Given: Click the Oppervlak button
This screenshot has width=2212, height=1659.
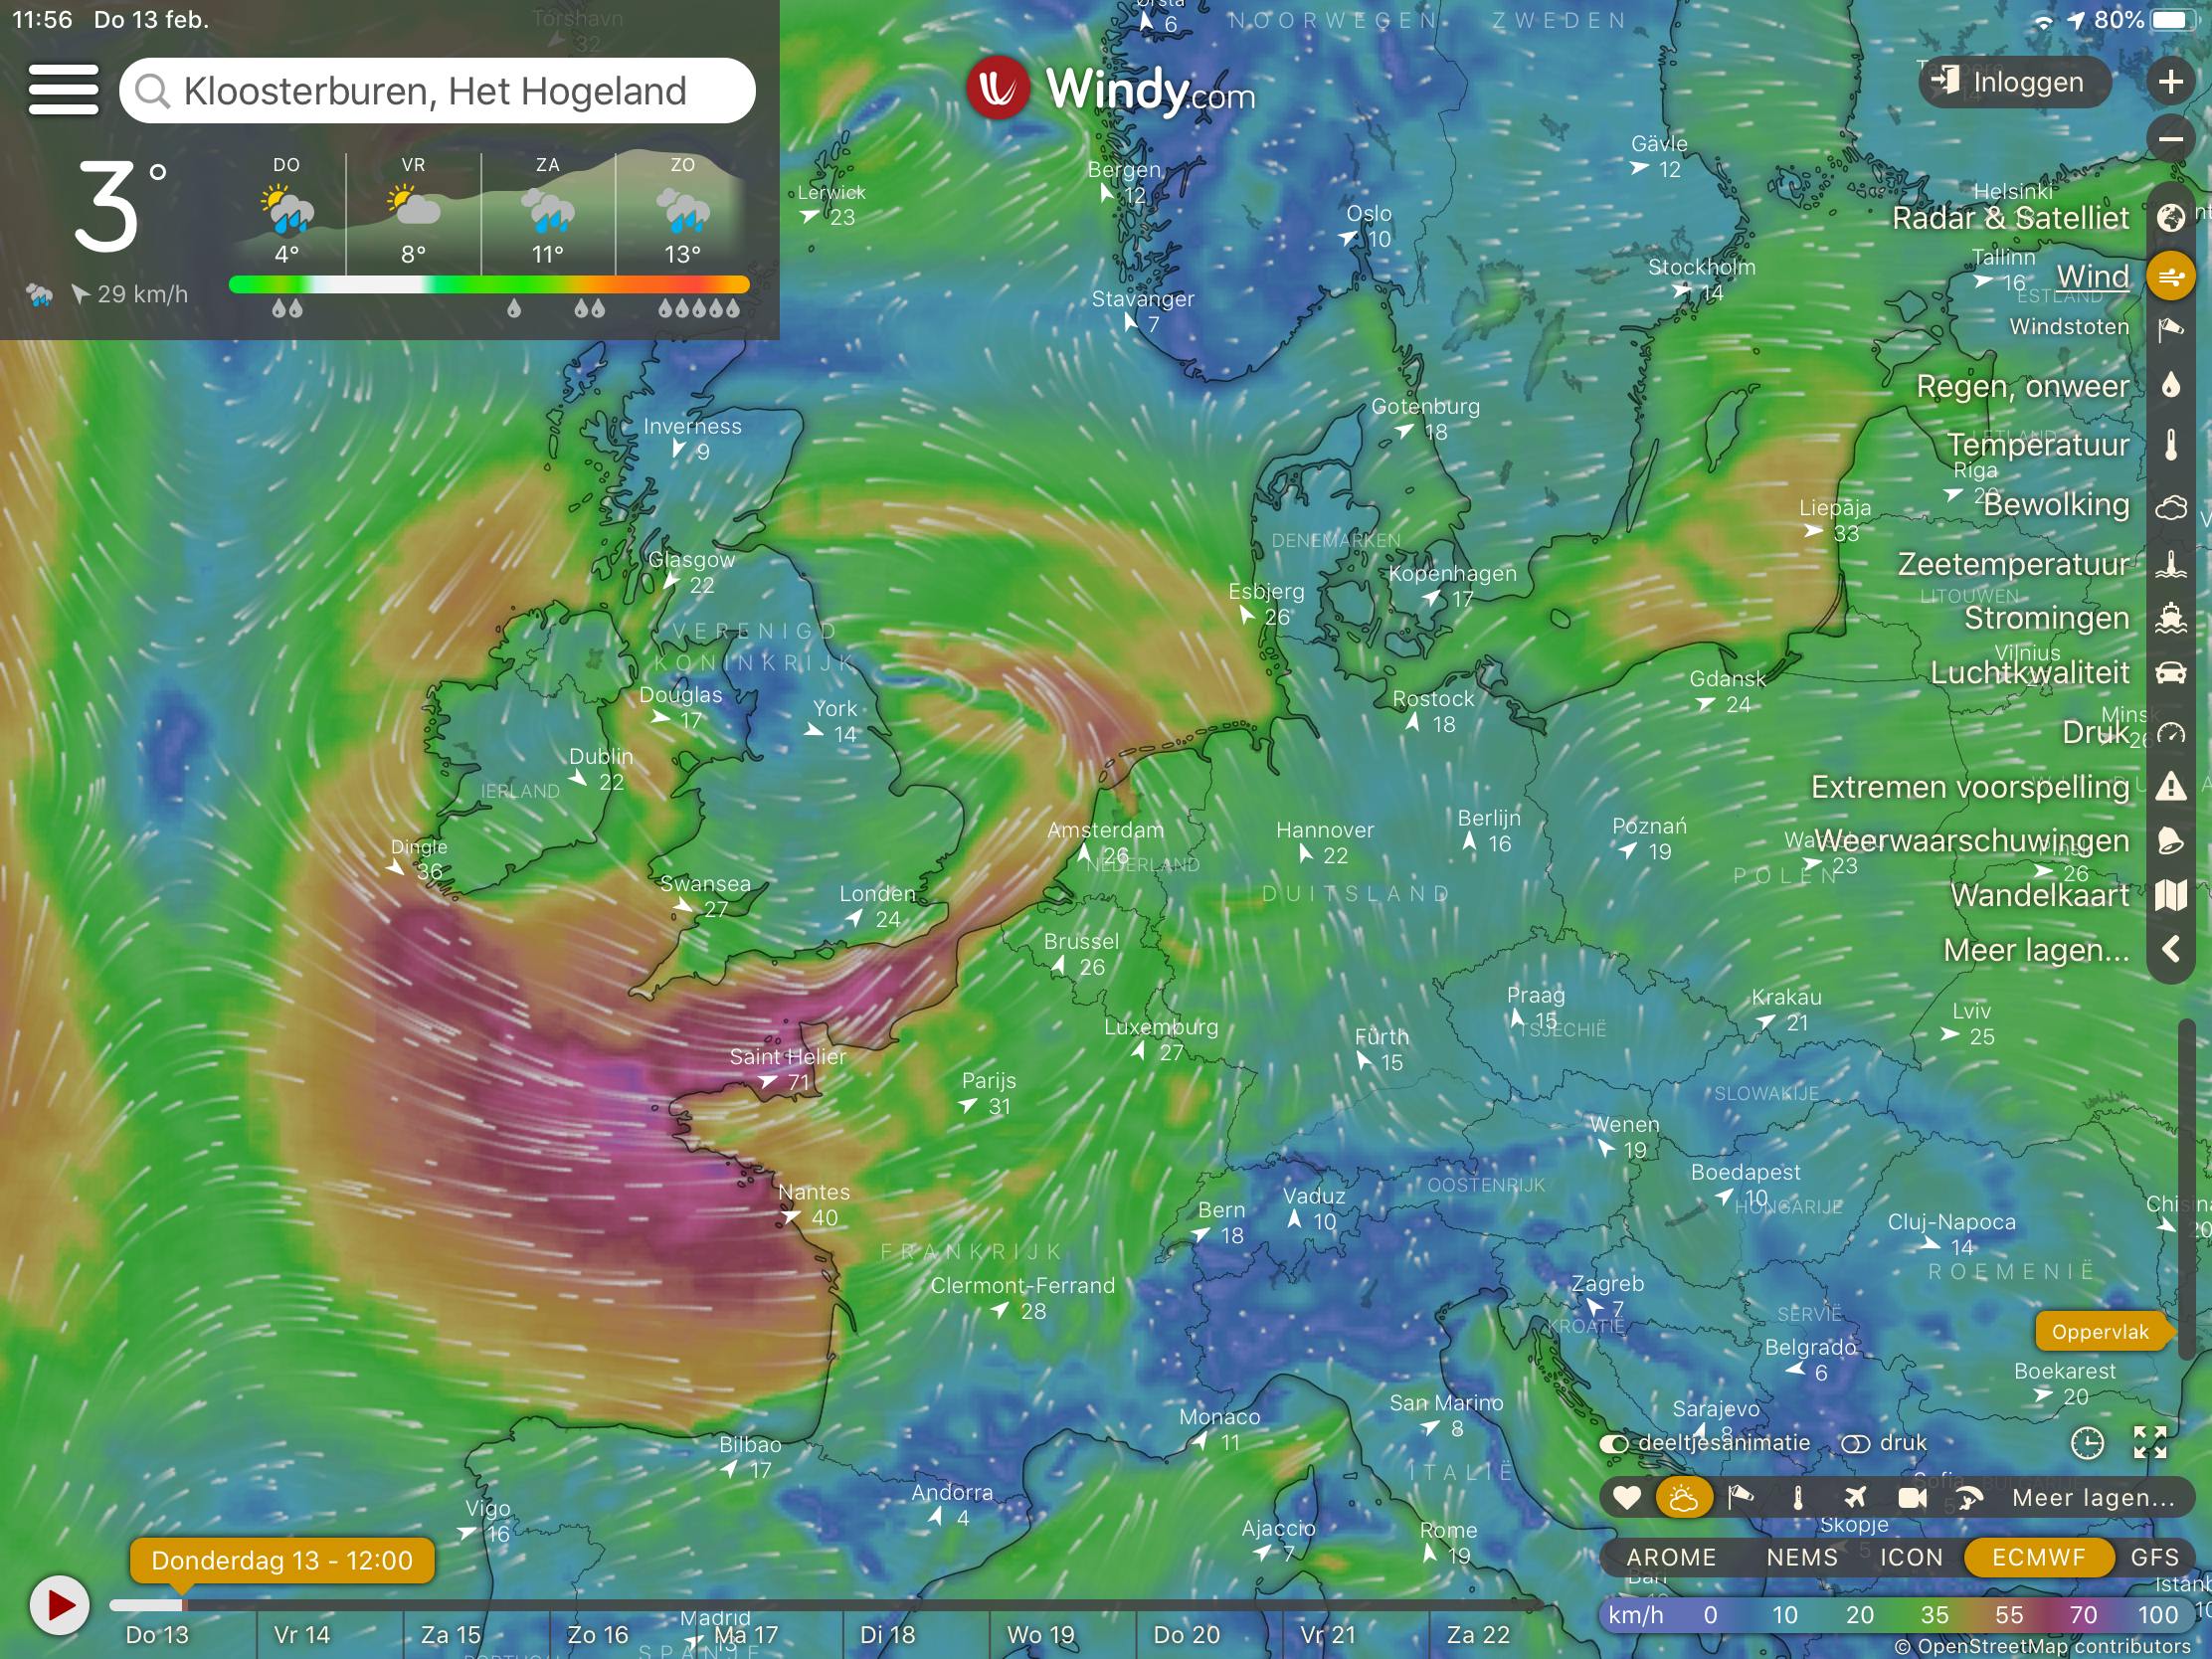Looking at the screenshot, I should 2102,1331.
